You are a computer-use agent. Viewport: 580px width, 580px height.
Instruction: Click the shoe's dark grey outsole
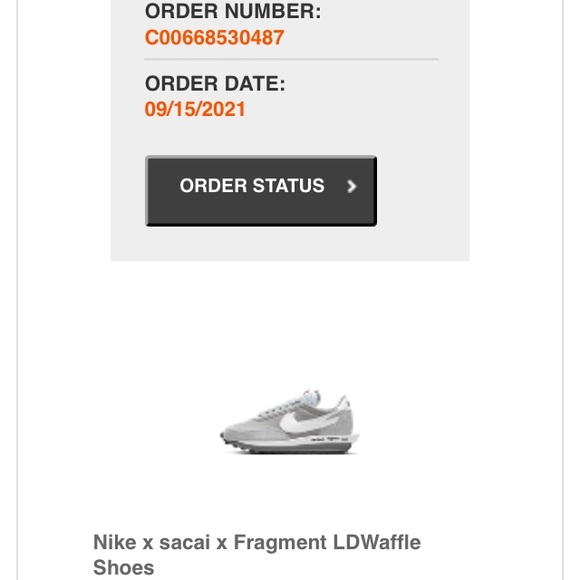click(292, 448)
